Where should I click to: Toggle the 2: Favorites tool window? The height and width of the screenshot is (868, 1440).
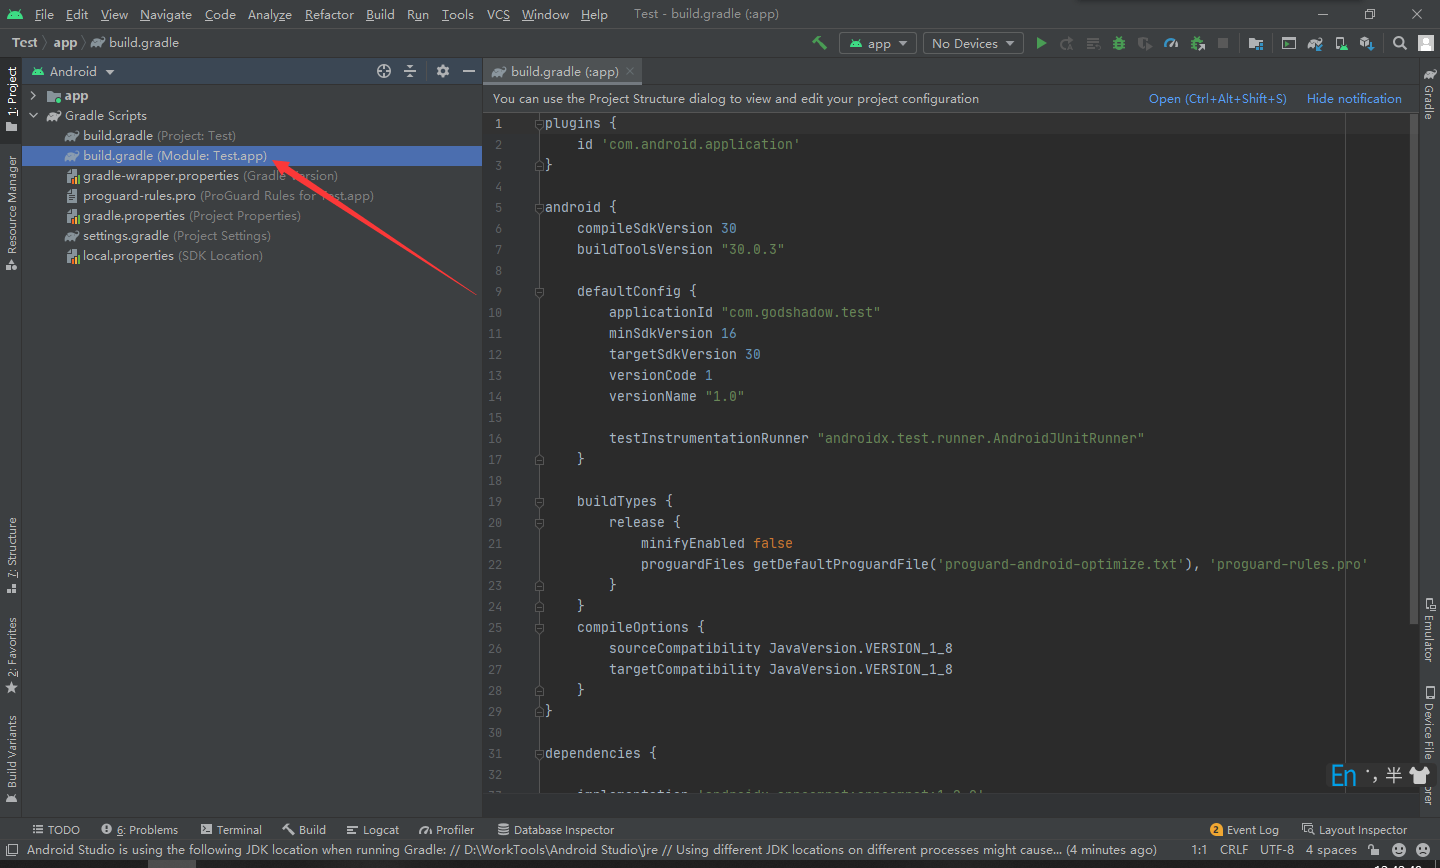pos(12,655)
